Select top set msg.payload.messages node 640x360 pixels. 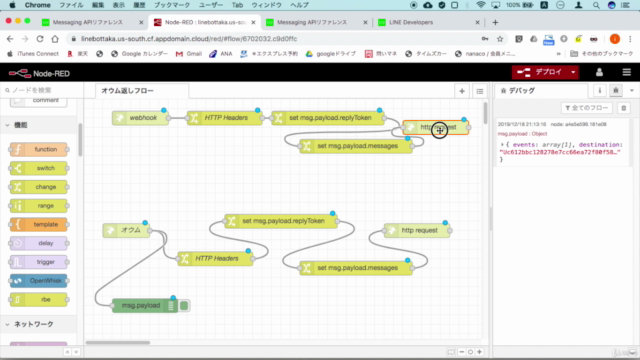356,146
